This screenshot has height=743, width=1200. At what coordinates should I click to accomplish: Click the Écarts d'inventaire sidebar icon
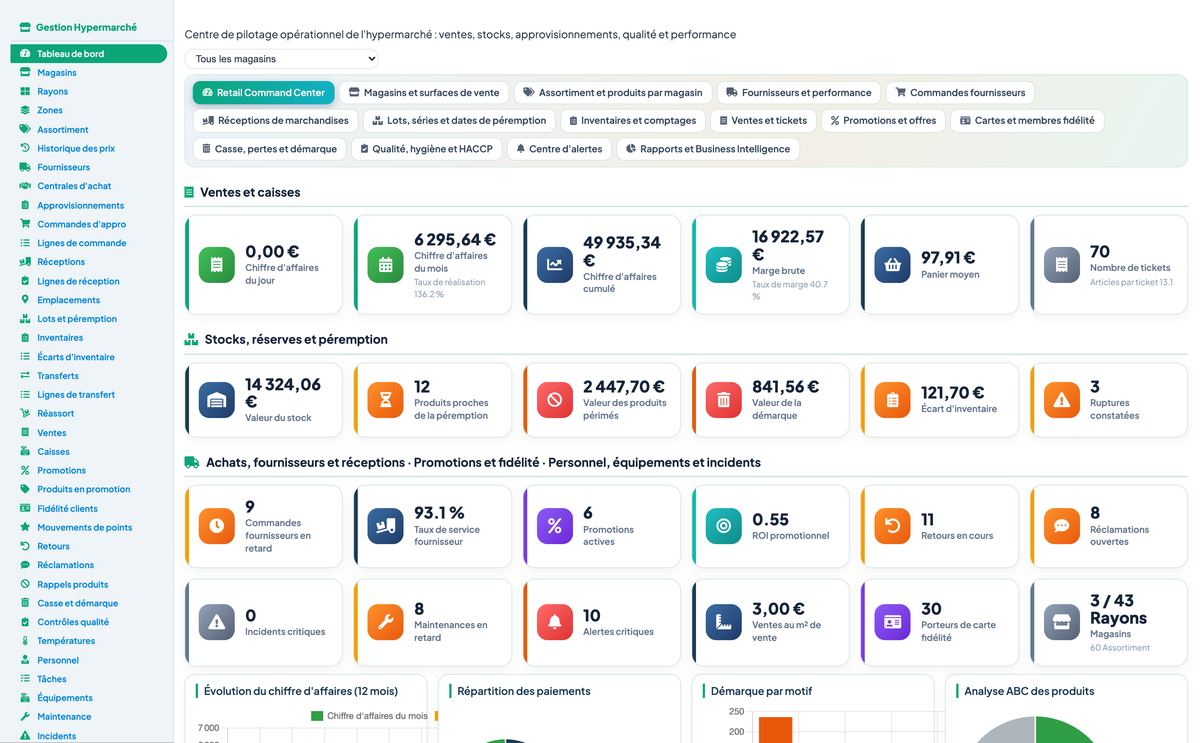pos(25,357)
